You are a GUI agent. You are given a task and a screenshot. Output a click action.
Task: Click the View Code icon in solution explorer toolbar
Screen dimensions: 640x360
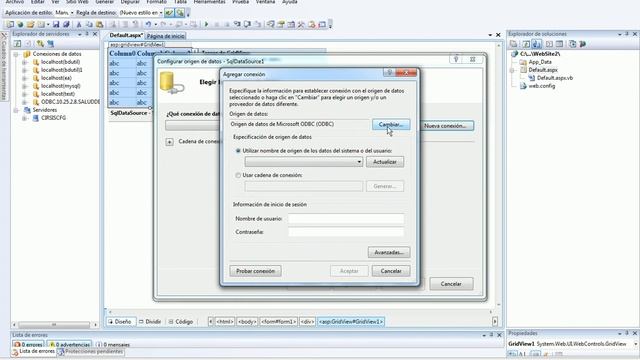click(549, 44)
